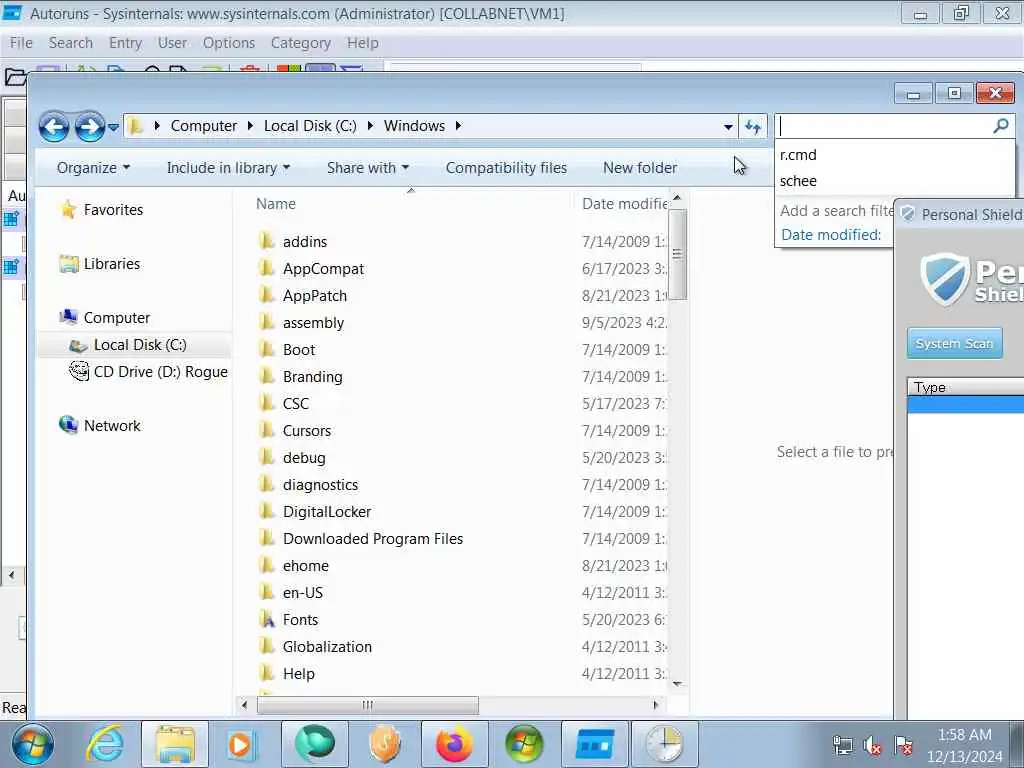The width and height of the screenshot is (1024, 768).
Task: Launch Internet Explorer from taskbar
Action: pyautogui.click(x=105, y=744)
